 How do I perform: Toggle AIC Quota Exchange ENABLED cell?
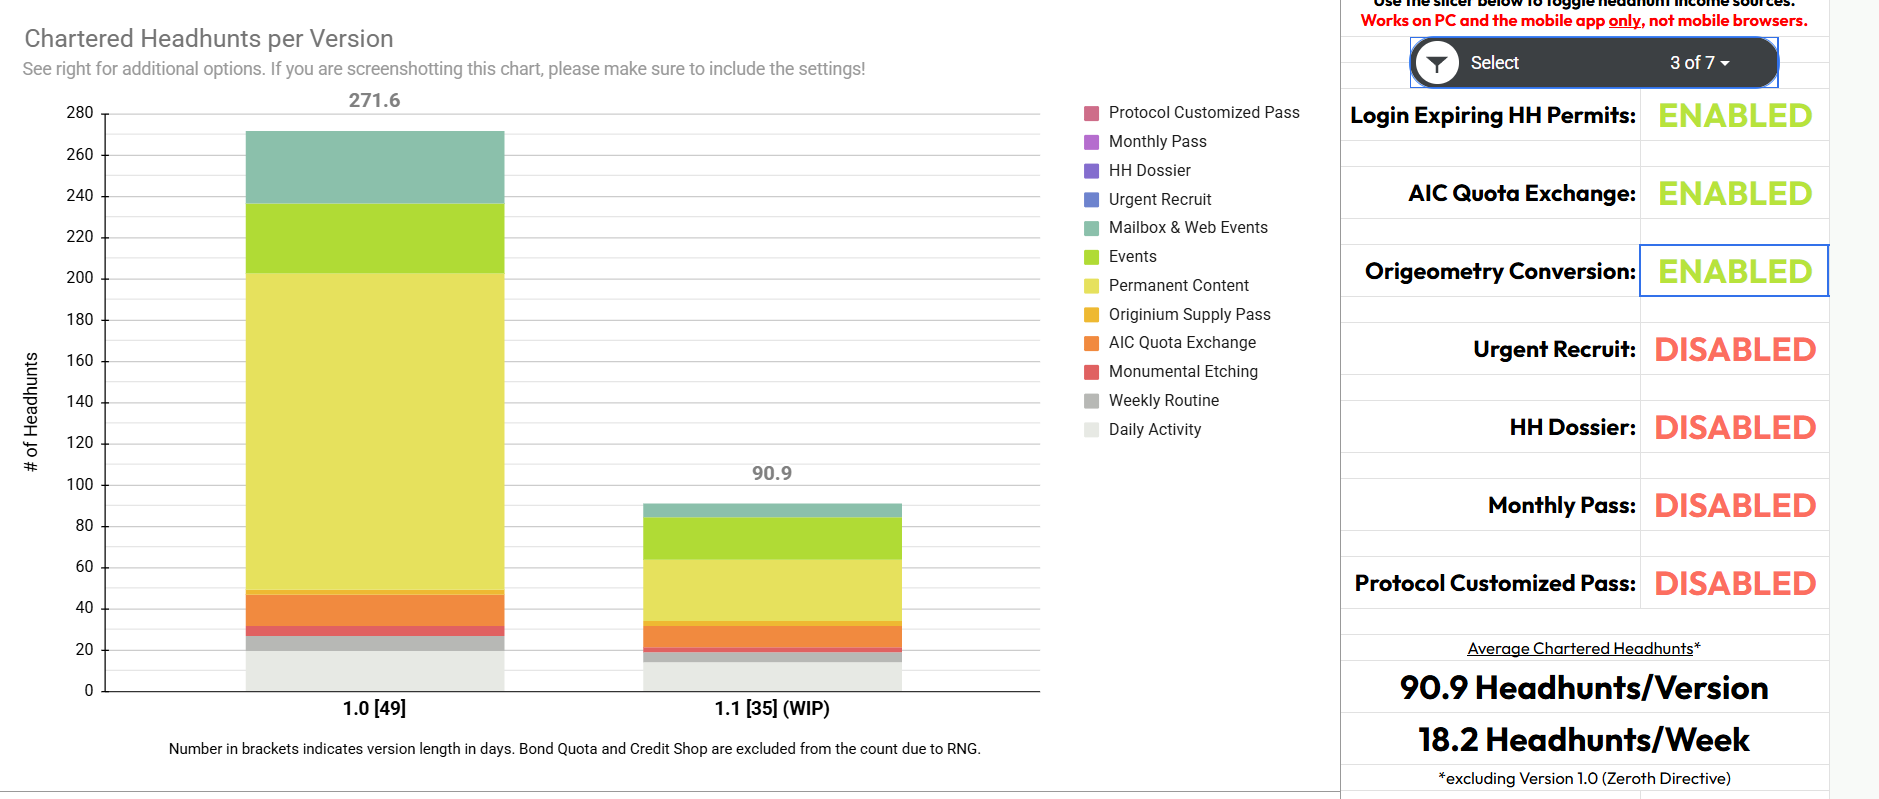[x=1734, y=194]
